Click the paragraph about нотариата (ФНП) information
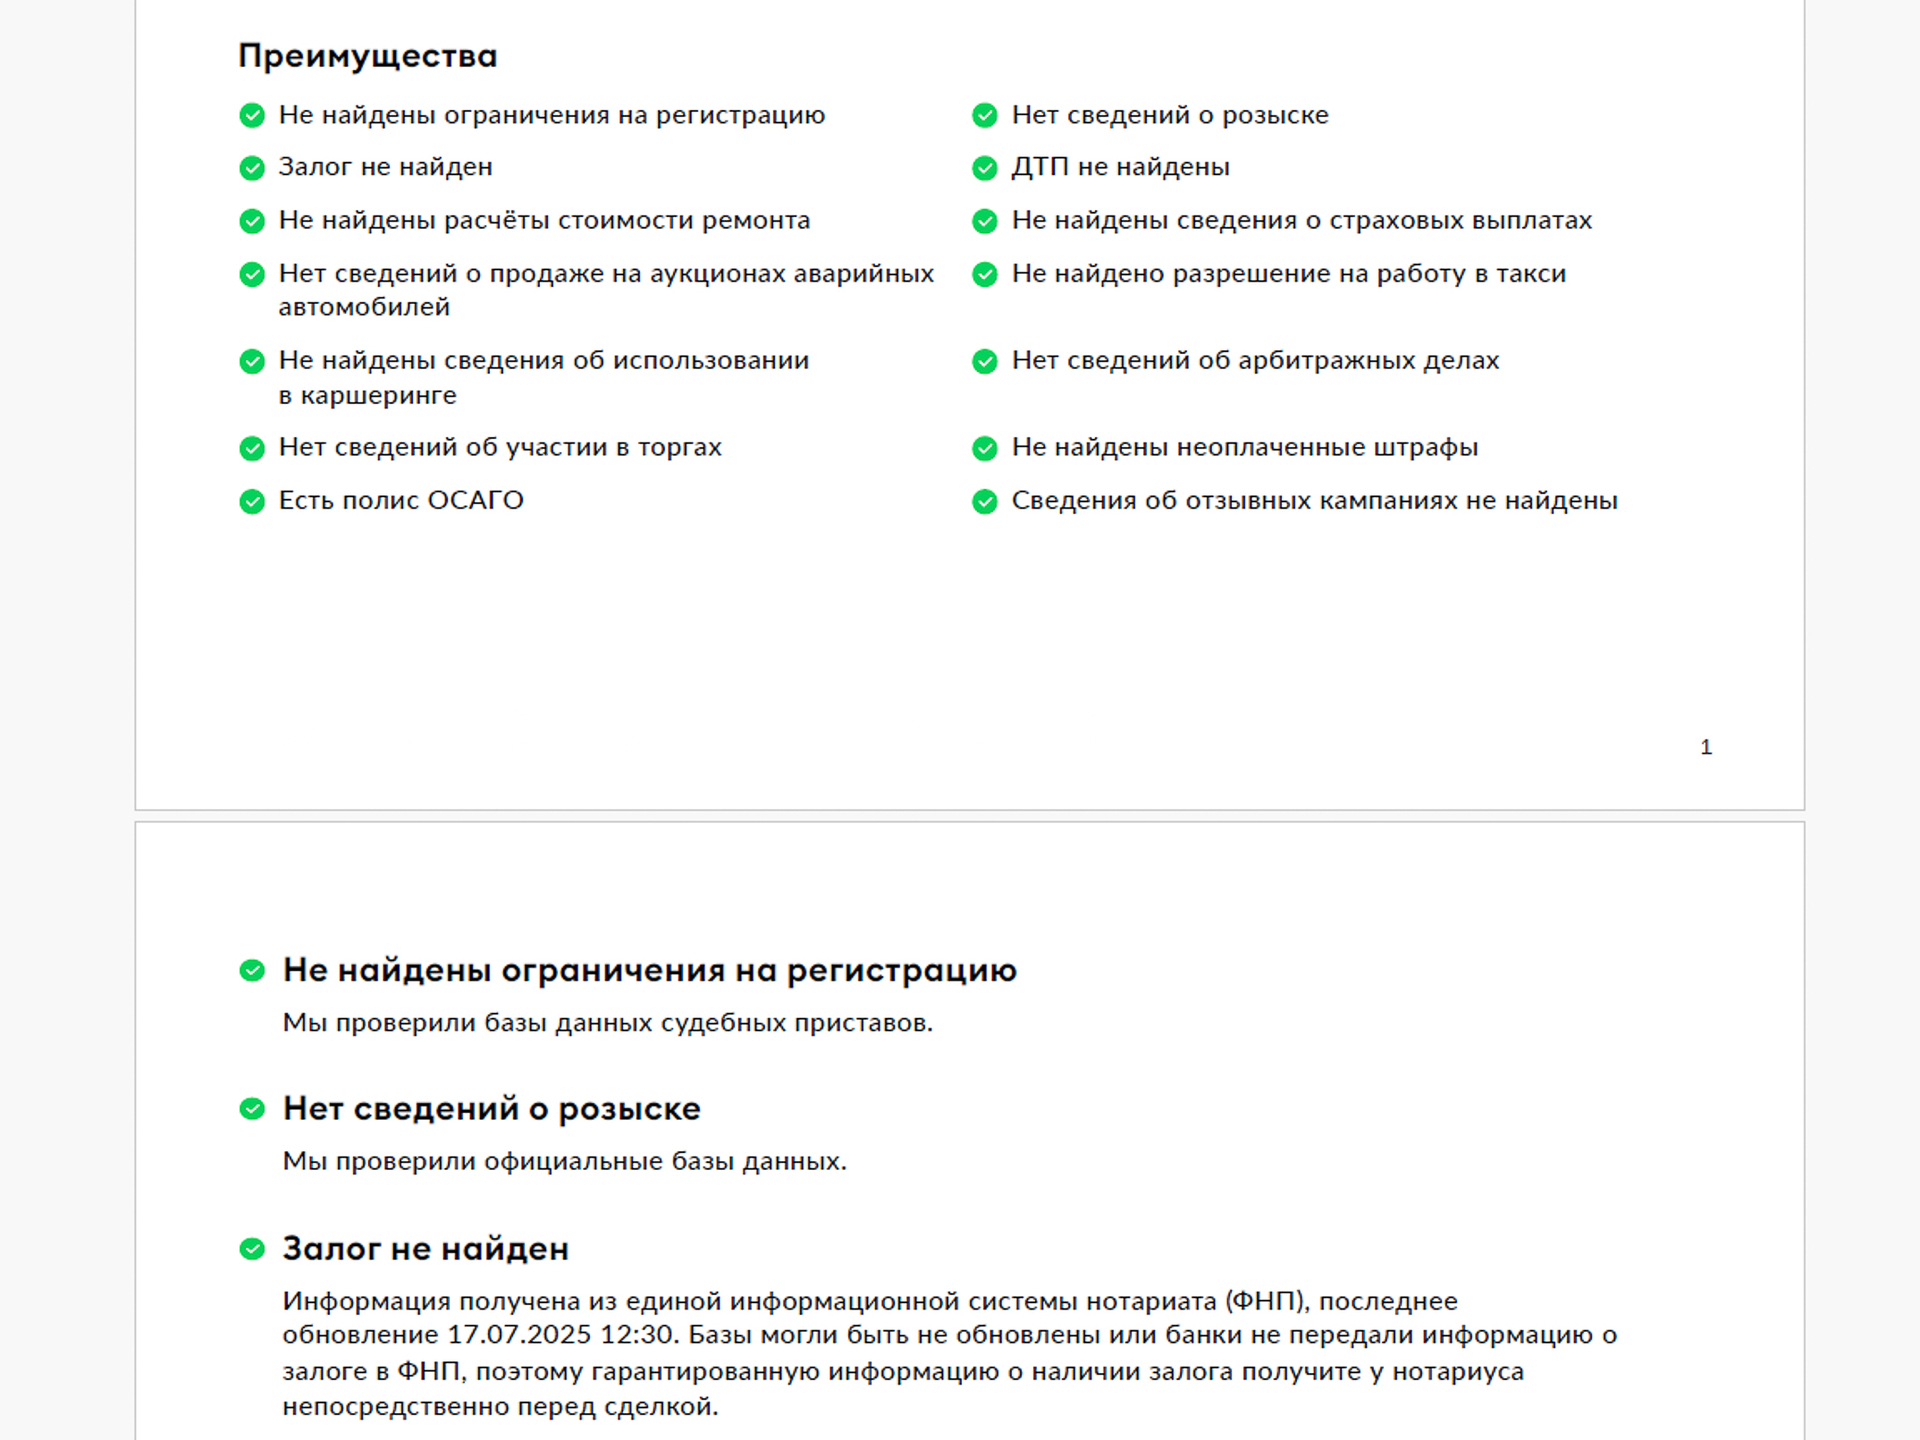Viewport: 1920px width, 1440px height. click(949, 1353)
